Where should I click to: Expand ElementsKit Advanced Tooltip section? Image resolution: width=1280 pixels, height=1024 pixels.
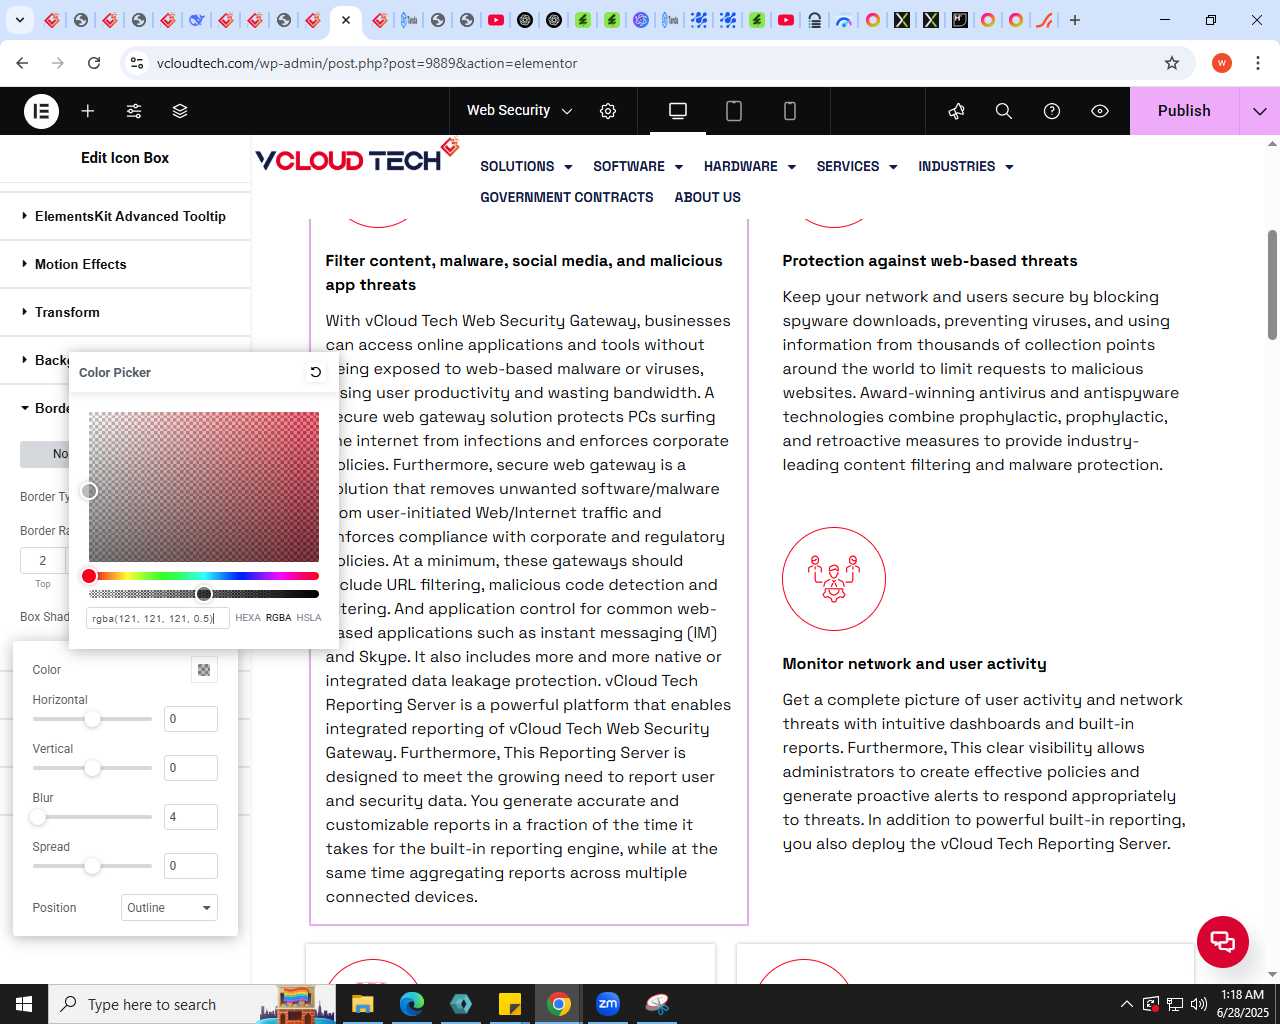click(125, 216)
